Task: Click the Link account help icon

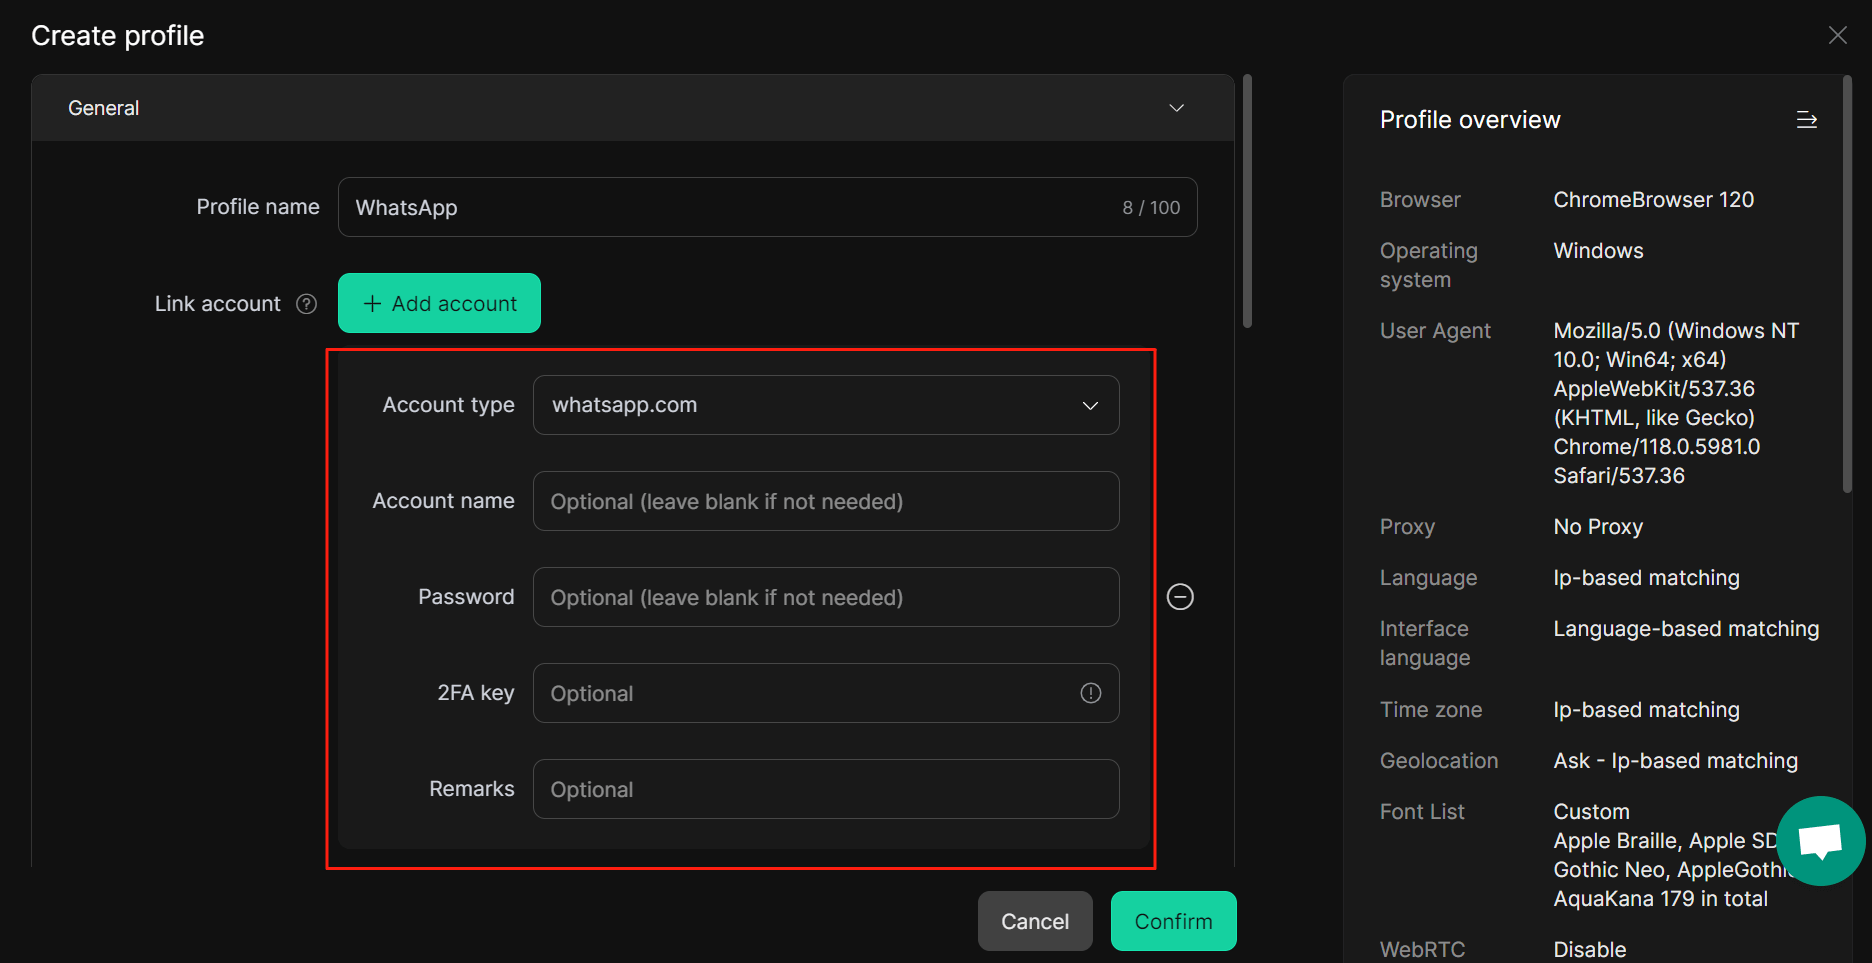Action: (306, 303)
